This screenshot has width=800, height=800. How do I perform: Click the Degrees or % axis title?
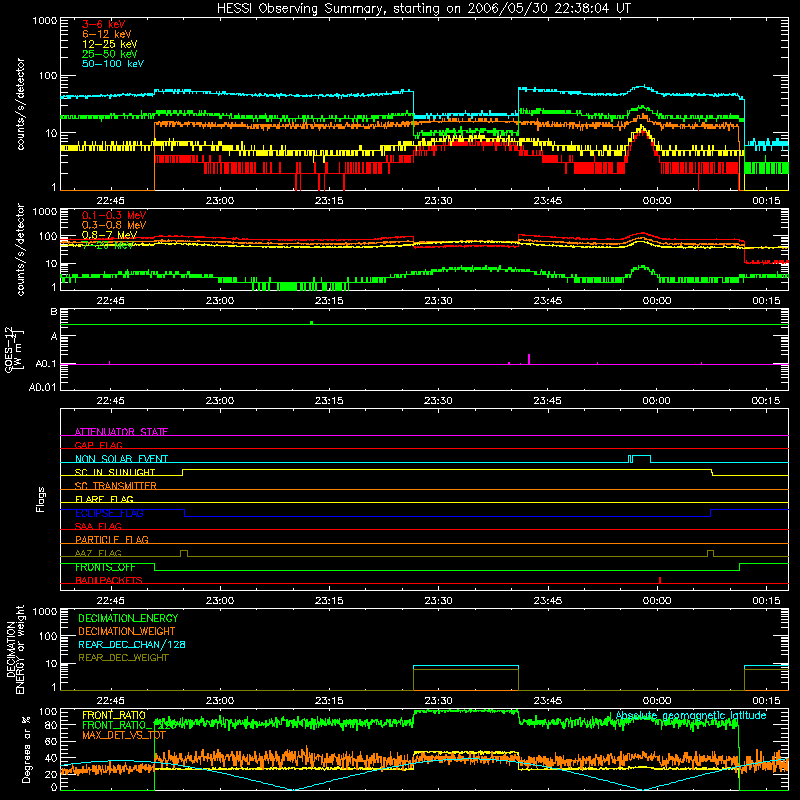tap(26, 749)
